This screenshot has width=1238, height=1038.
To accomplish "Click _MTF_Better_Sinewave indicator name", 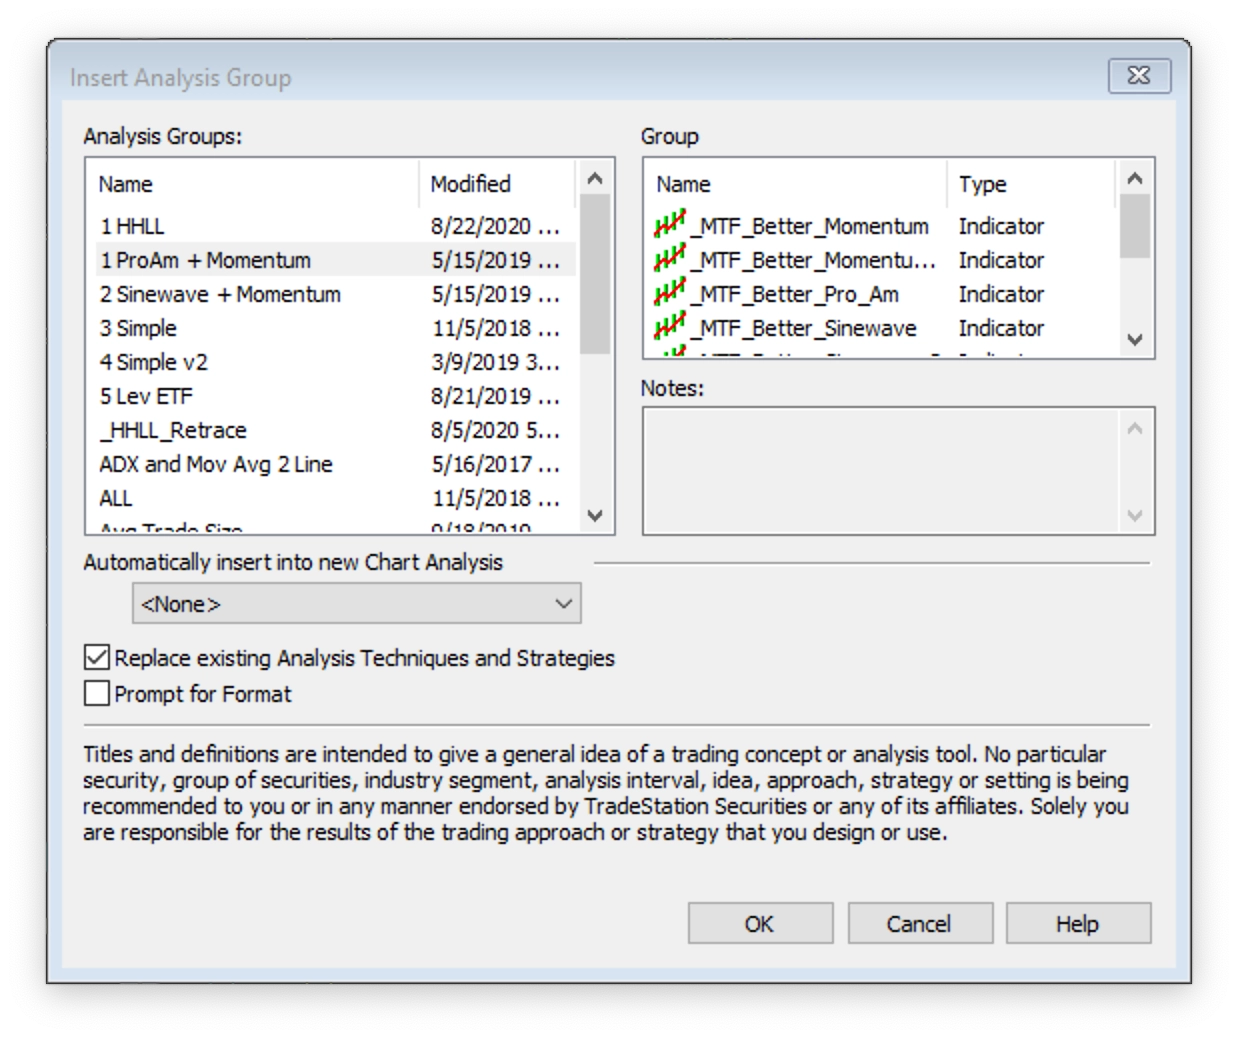I will pos(804,328).
